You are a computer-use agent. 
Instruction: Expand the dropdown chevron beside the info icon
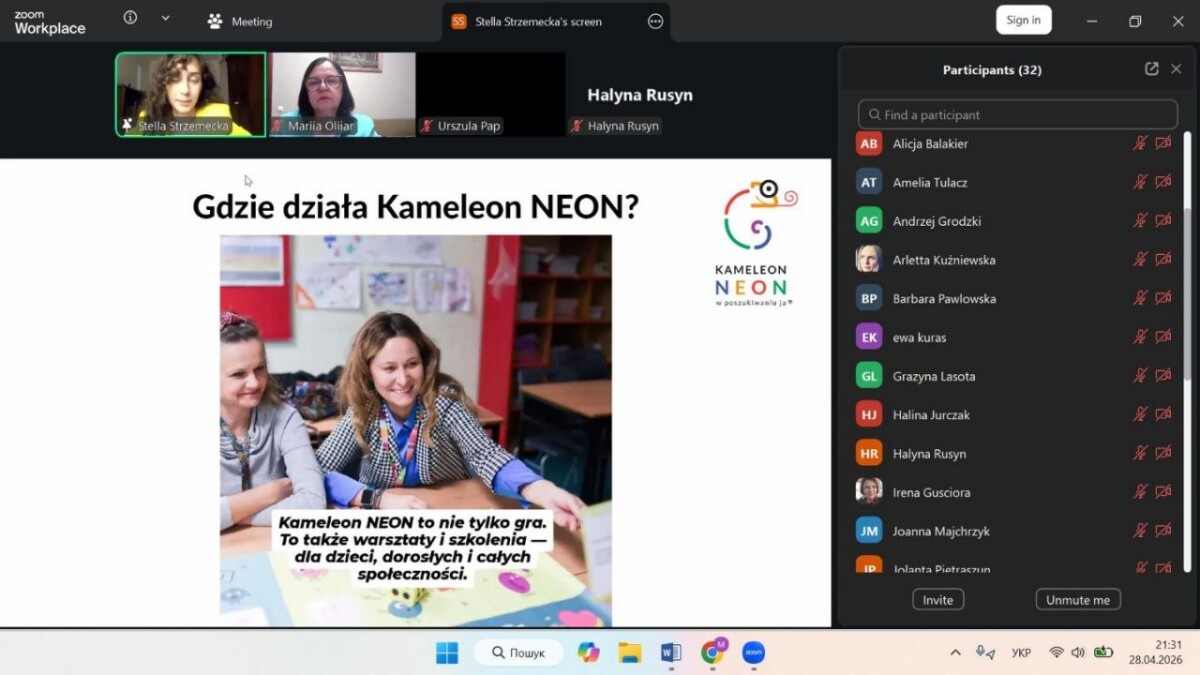pos(165,18)
